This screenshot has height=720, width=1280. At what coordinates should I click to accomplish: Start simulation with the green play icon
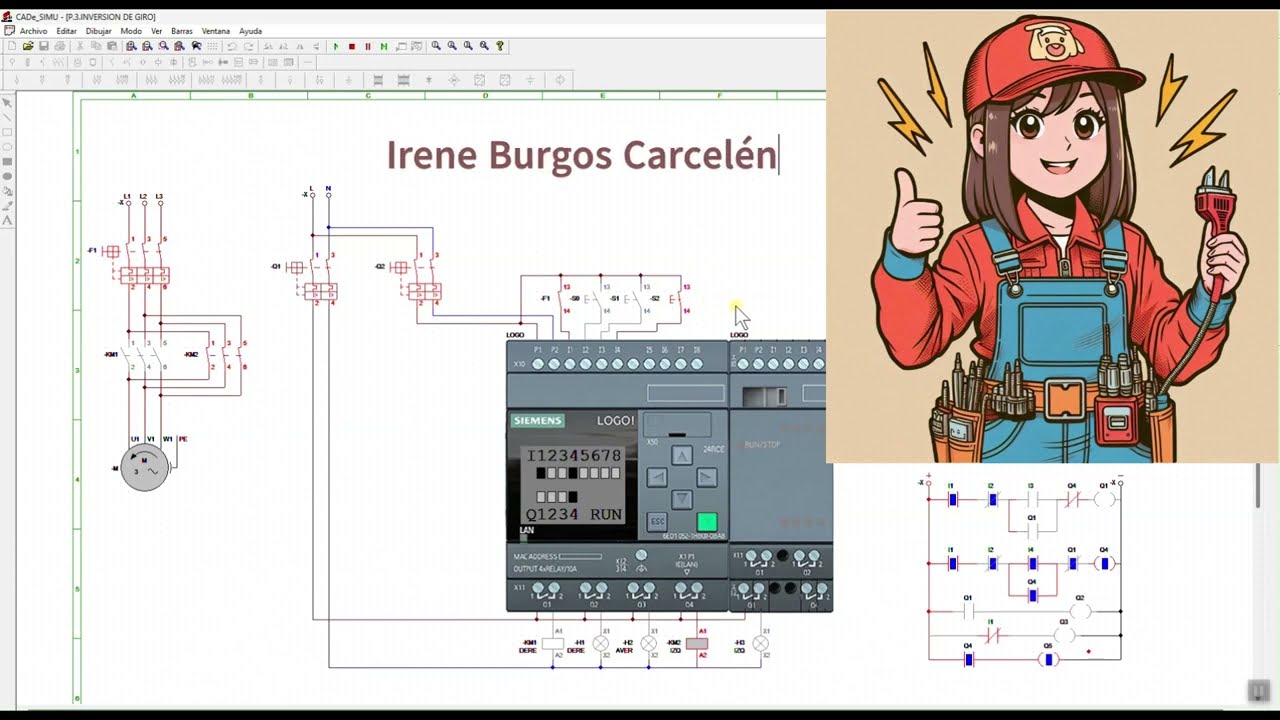[336, 46]
